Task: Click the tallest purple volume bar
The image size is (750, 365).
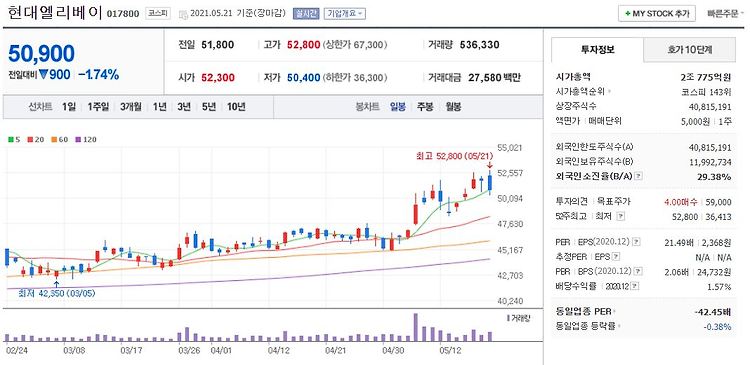Action: point(415,327)
